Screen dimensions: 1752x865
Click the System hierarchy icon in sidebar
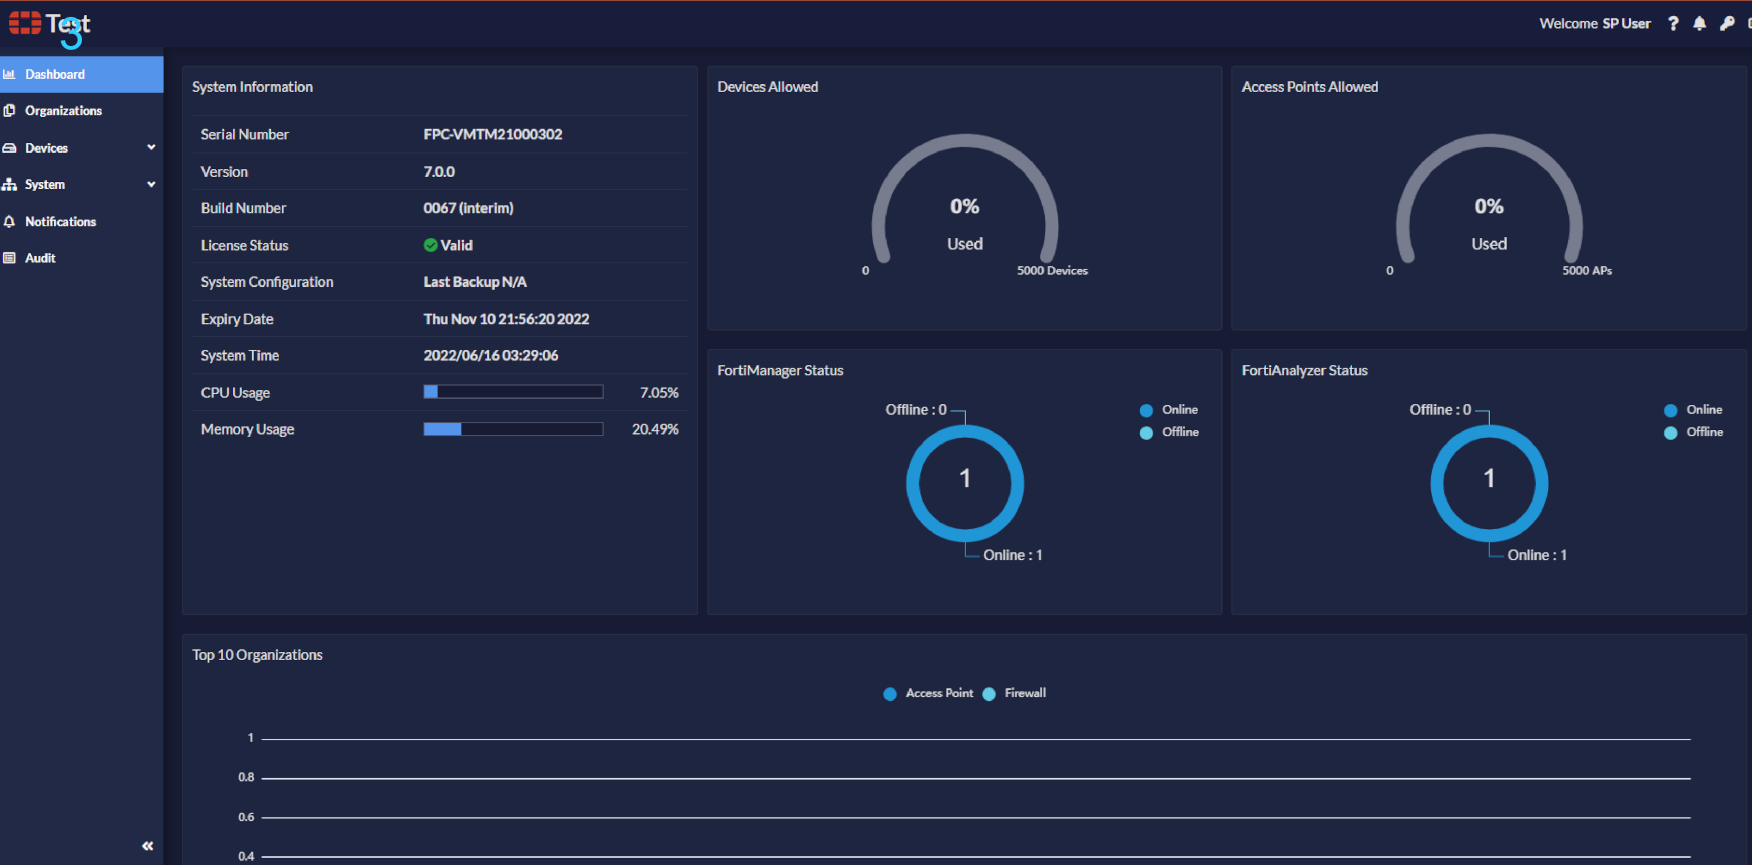tap(10, 185)
